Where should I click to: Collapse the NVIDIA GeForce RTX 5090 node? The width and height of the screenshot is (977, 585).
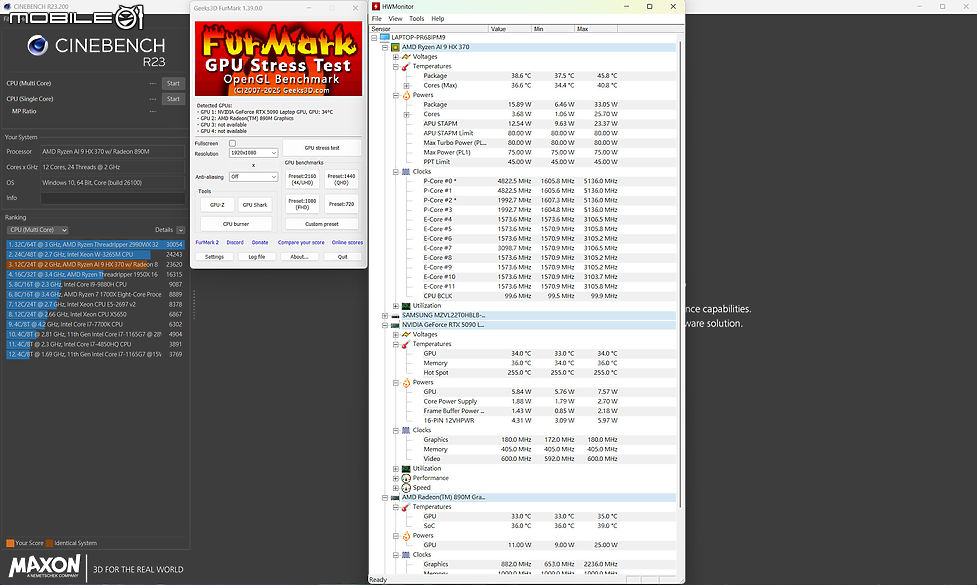click(385, 325)
